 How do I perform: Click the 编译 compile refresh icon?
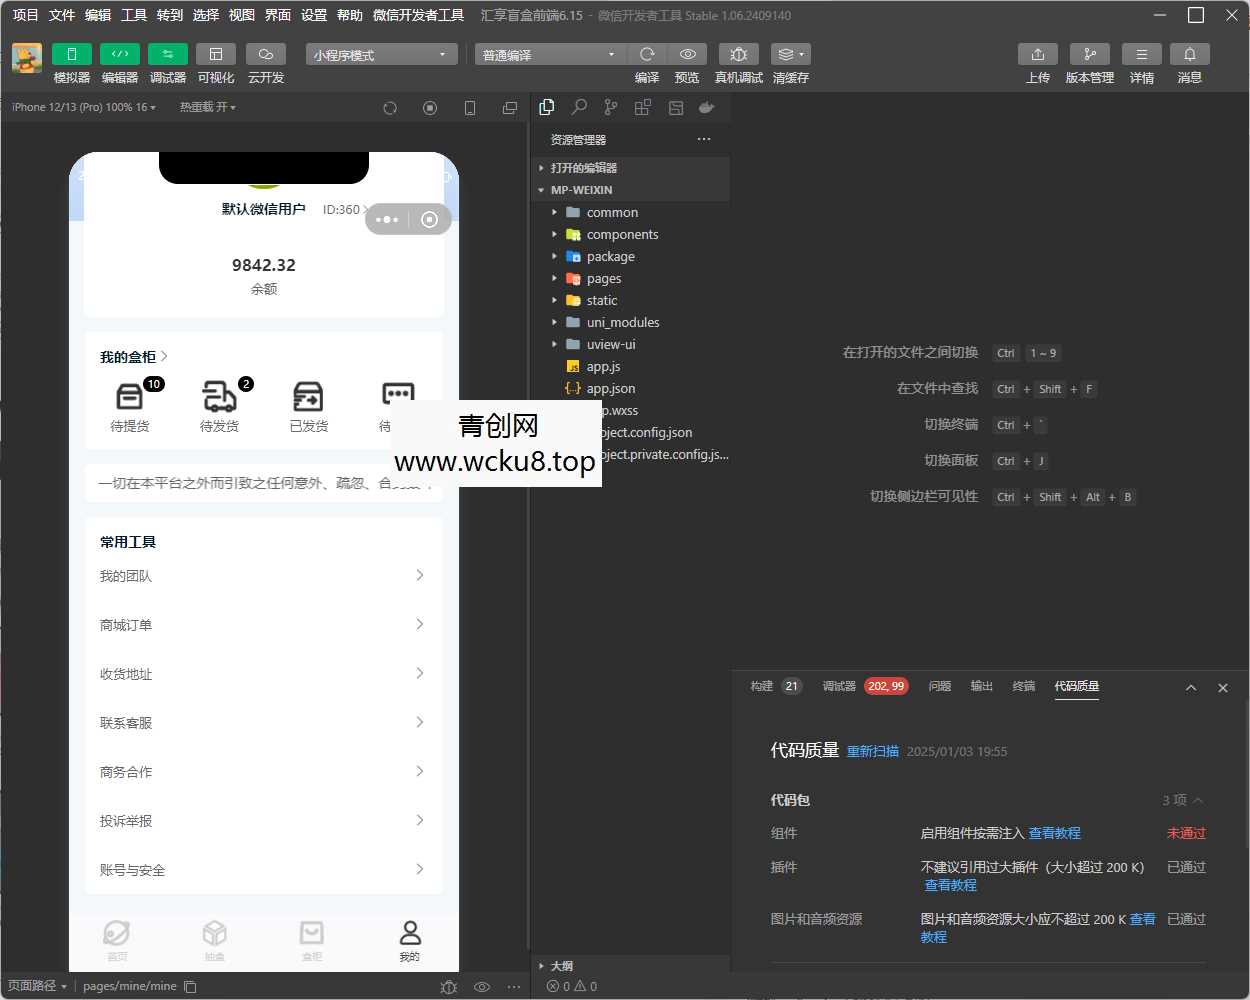[647, 54]
